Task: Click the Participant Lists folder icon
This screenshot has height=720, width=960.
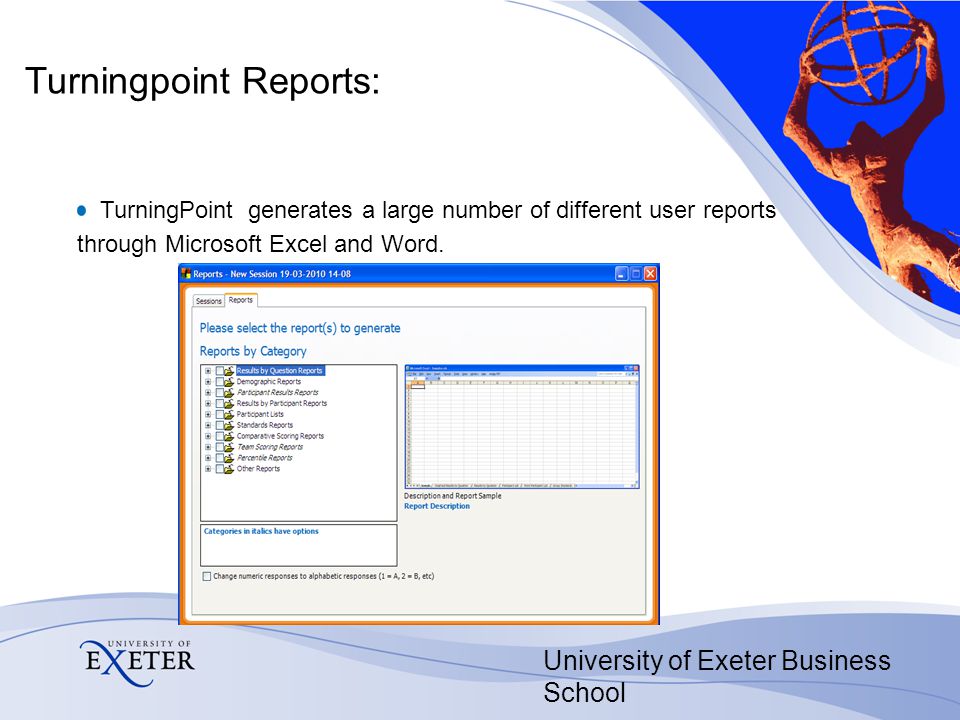Action: coord(229,414)
